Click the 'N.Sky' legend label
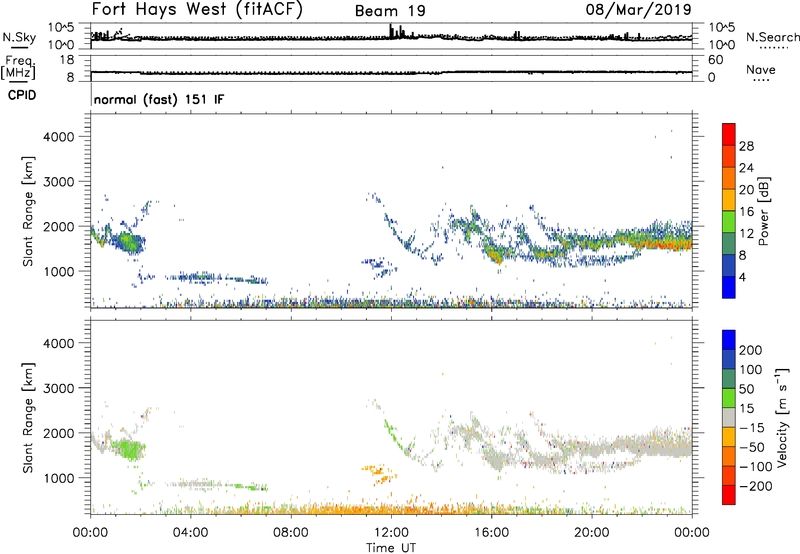 click(19, 37)
